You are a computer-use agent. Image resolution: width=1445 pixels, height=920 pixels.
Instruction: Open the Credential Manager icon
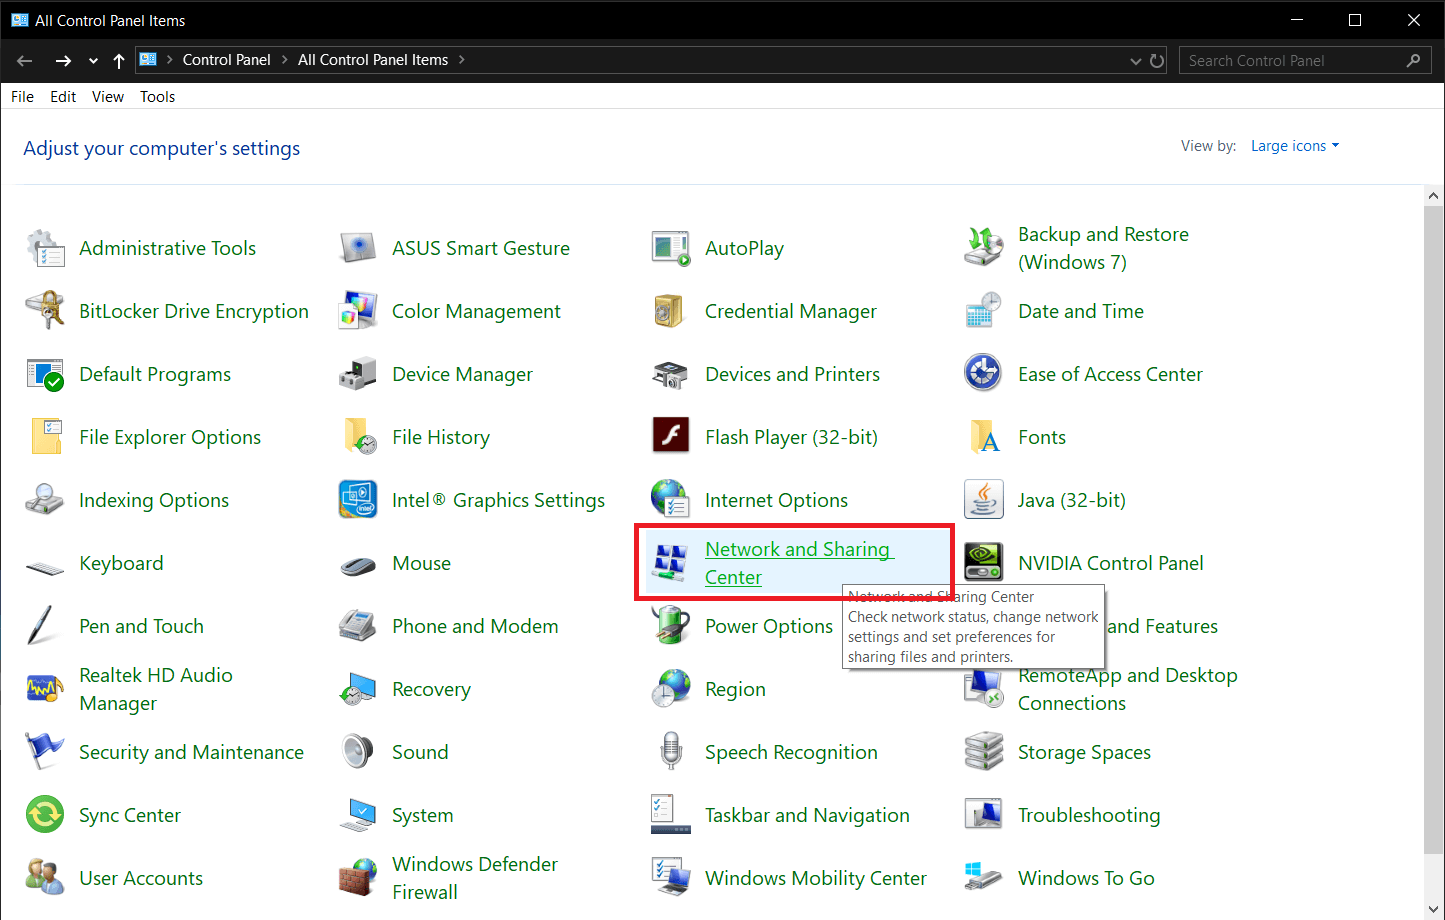click(670, 312)
